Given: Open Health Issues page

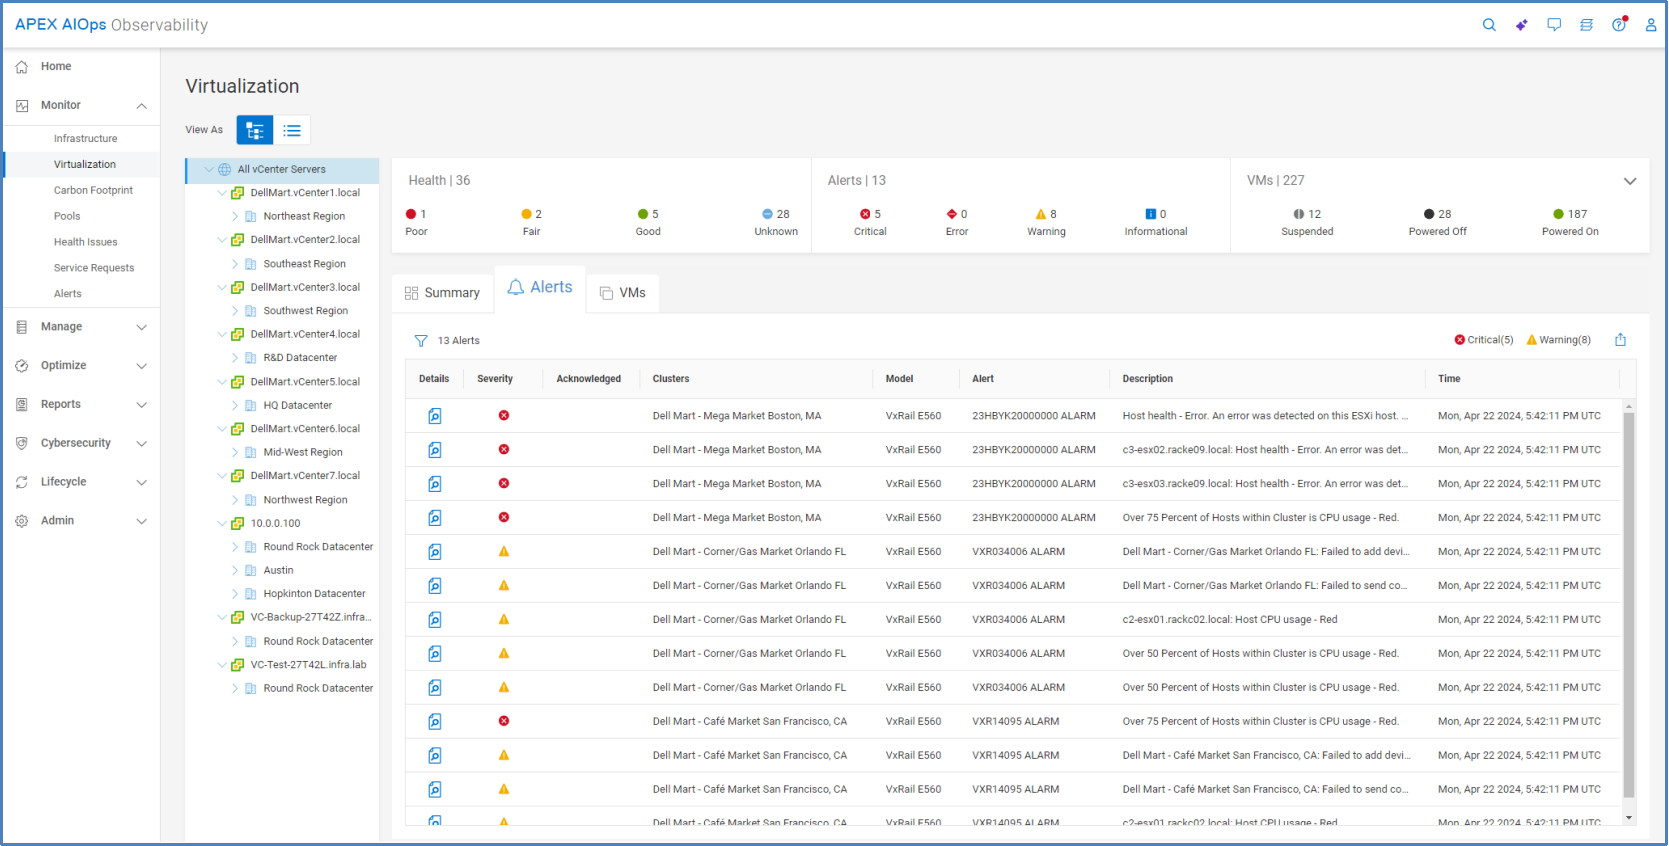Looking at the screenshot, I should pyautogui.click(x=85, y=242).
